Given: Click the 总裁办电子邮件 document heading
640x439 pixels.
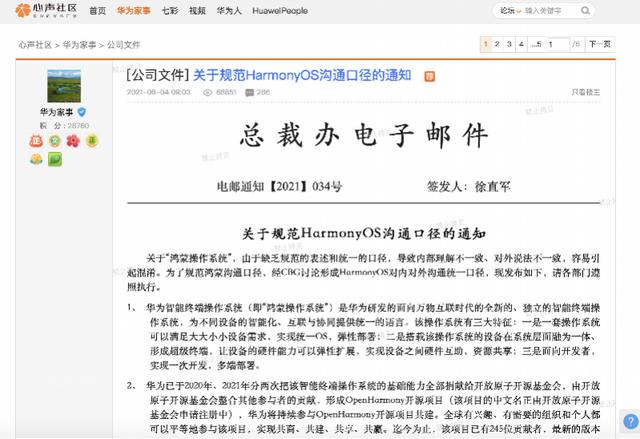Looking at the screenshot, I should coord(364,135).
